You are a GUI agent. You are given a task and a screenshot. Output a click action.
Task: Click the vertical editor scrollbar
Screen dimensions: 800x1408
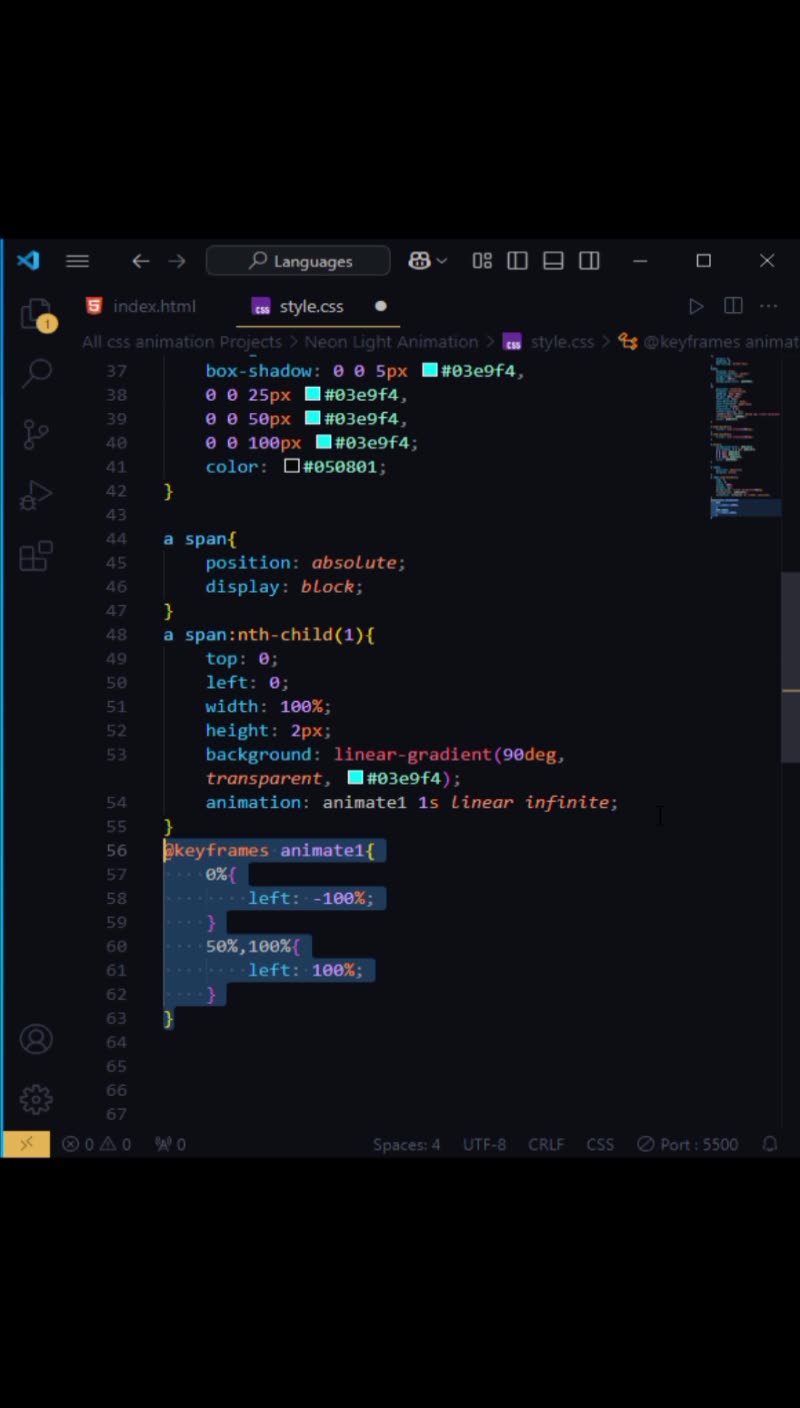click(x=790, y=667)
